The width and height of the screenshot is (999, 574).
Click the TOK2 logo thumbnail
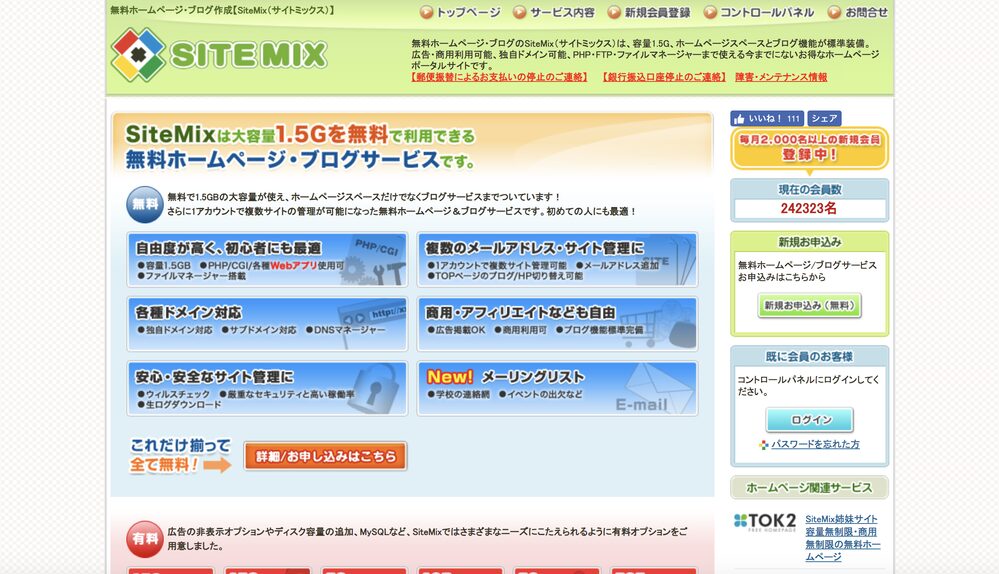(x=765, y=522)
